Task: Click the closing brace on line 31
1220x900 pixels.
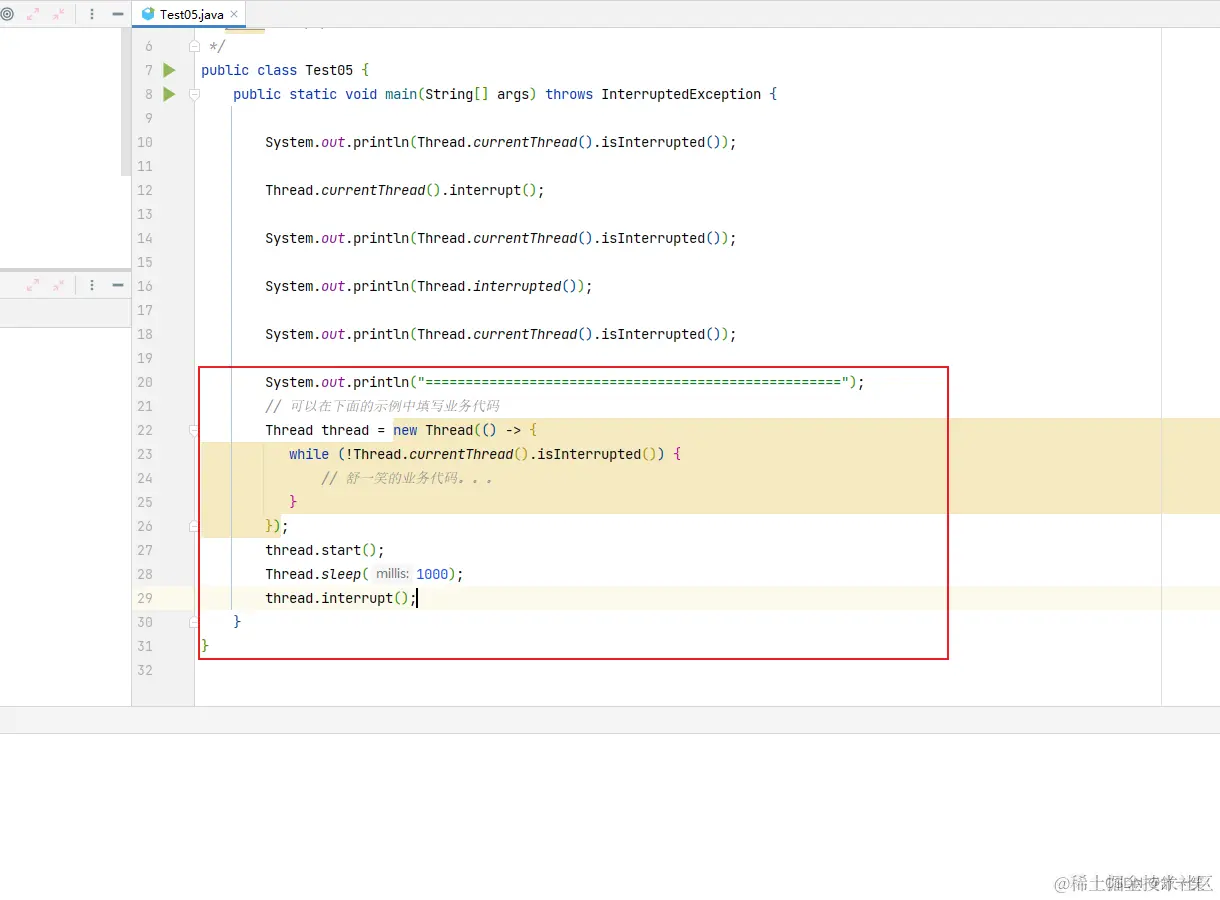Action: click(x=205, y=646)
